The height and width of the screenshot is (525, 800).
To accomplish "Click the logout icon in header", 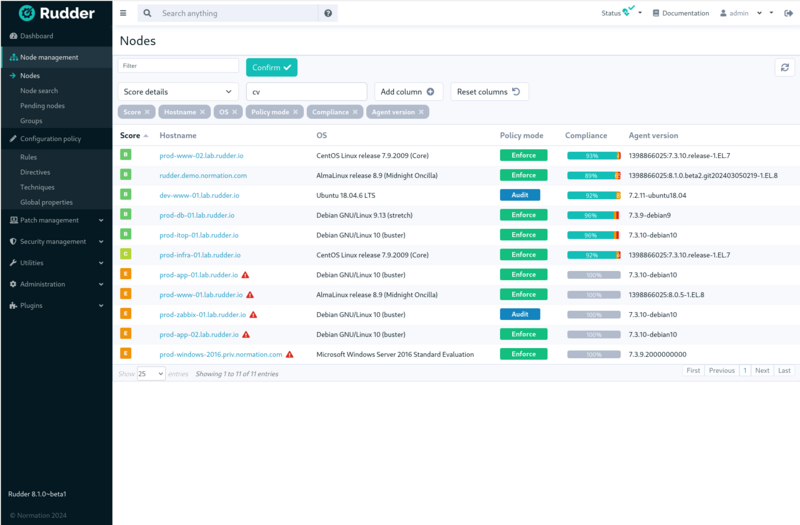I will point(788,13).
